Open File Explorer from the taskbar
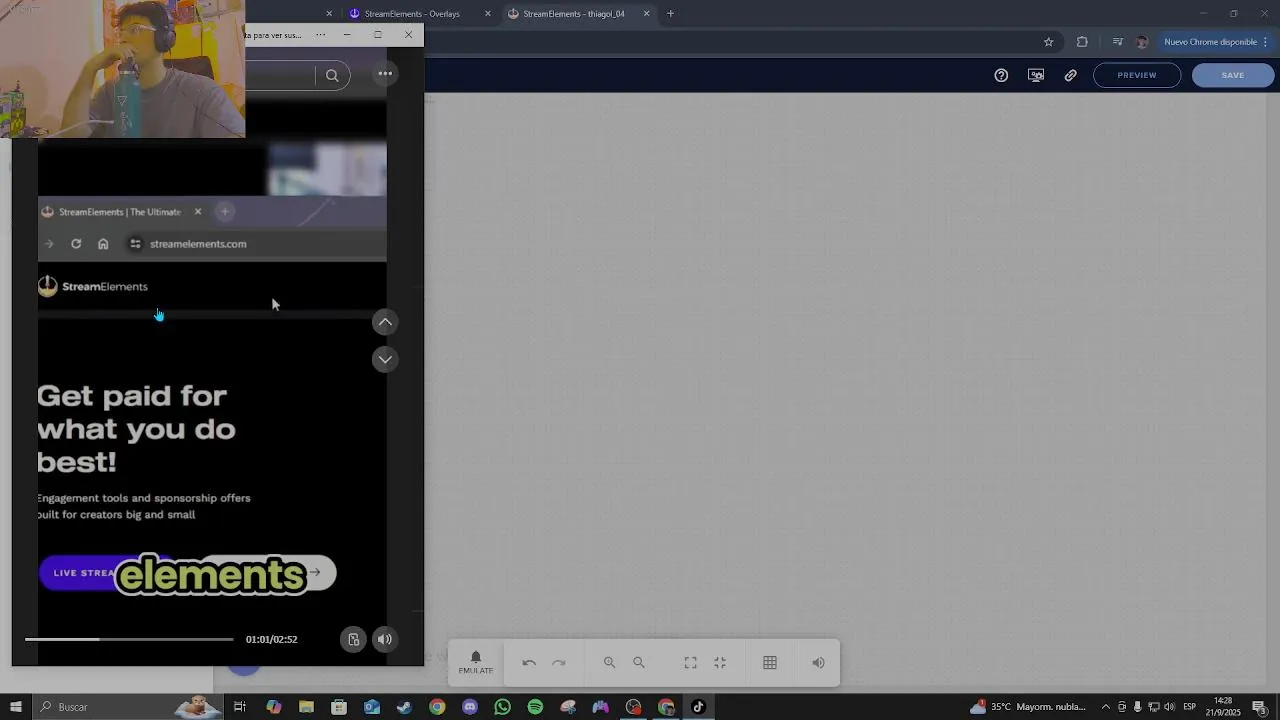Screen dimensions: 1280x720 pyautogui.click(x=306, y=707)
